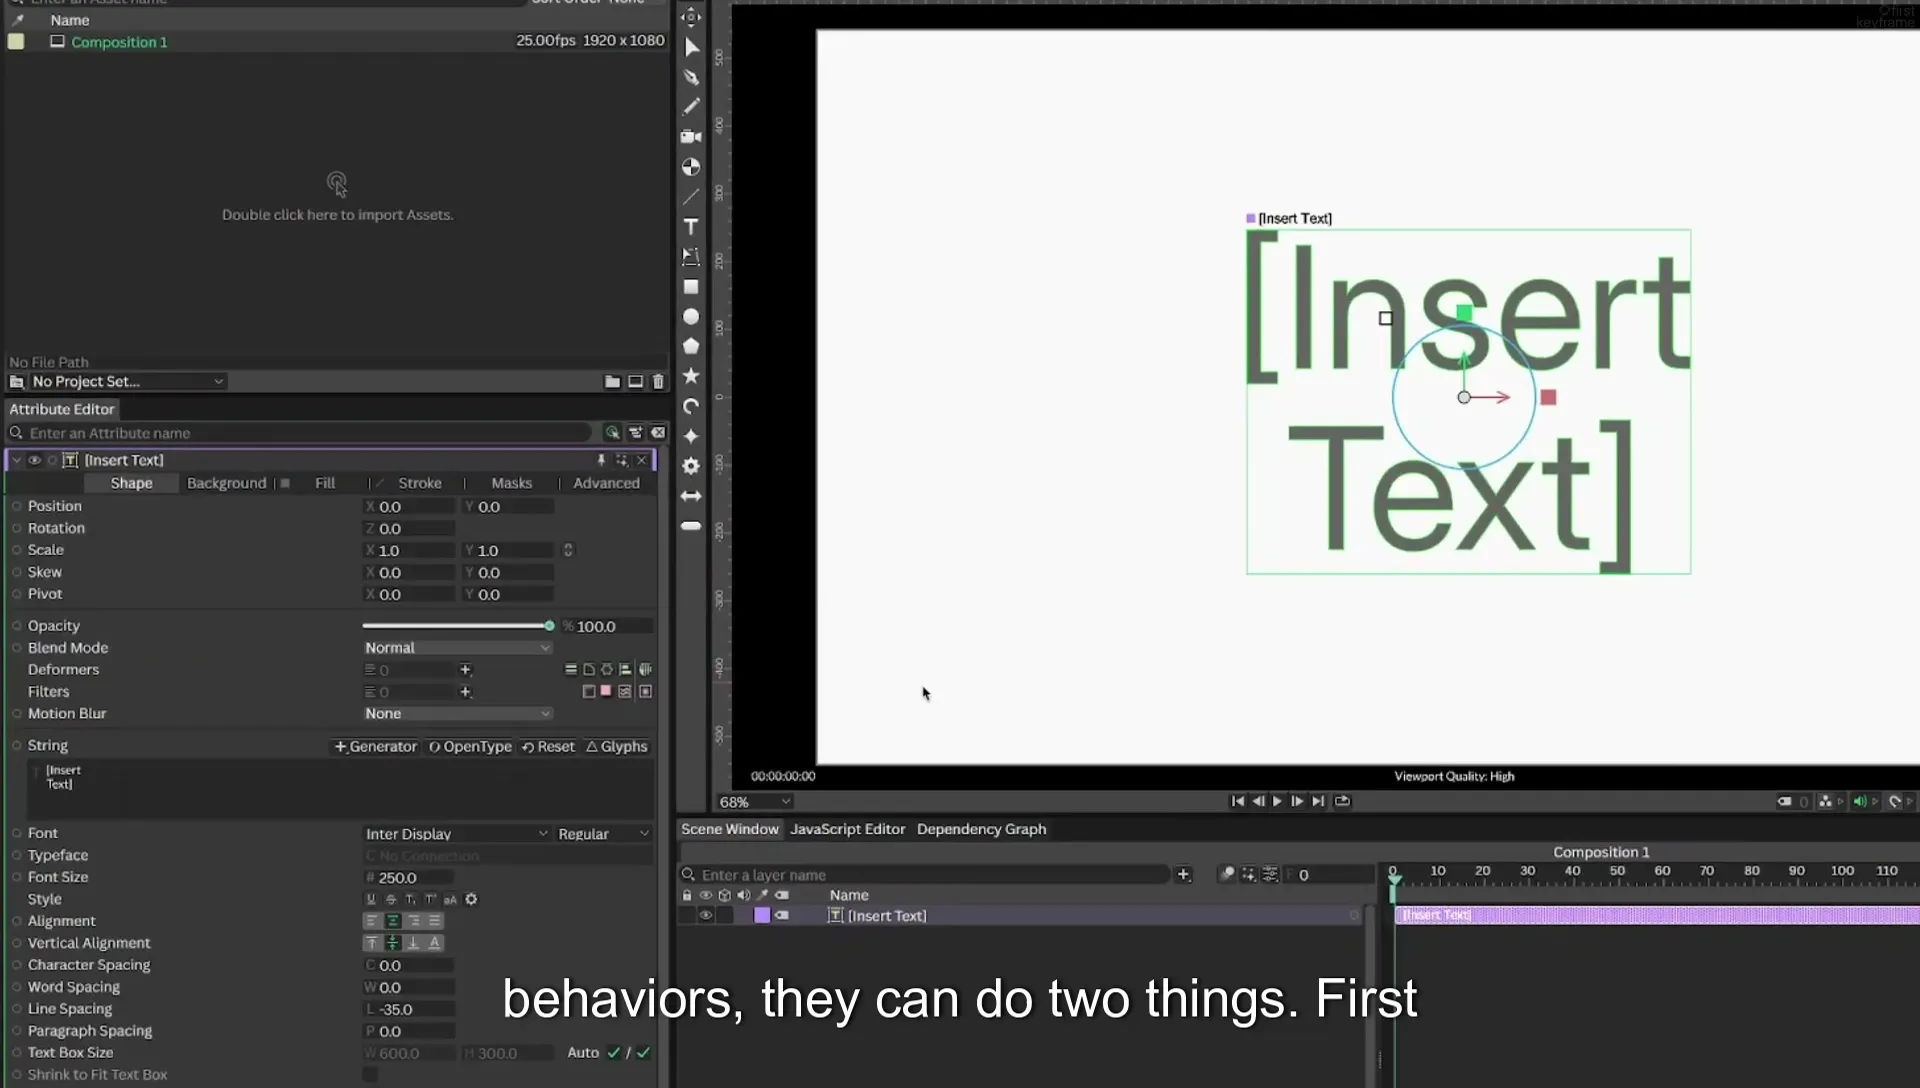Adjust the Opacity slider handle

click(549, 626)
